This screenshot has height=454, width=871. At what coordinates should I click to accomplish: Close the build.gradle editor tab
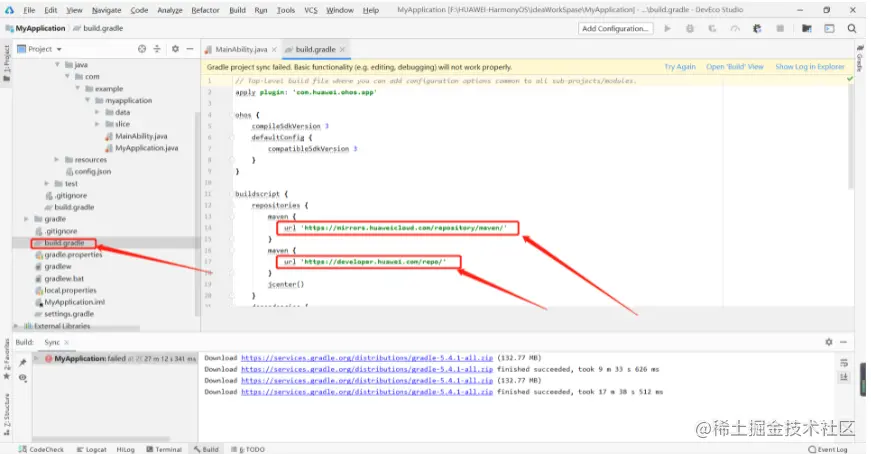343,49
